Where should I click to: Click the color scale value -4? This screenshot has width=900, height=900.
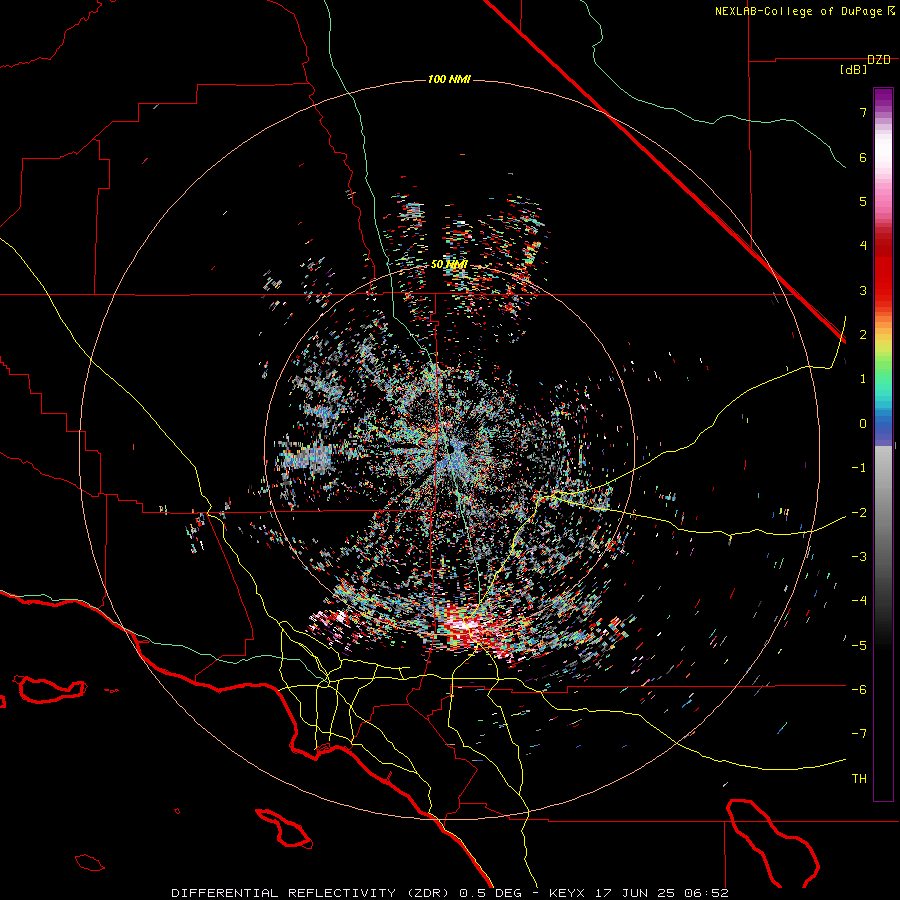click(859, 600)
